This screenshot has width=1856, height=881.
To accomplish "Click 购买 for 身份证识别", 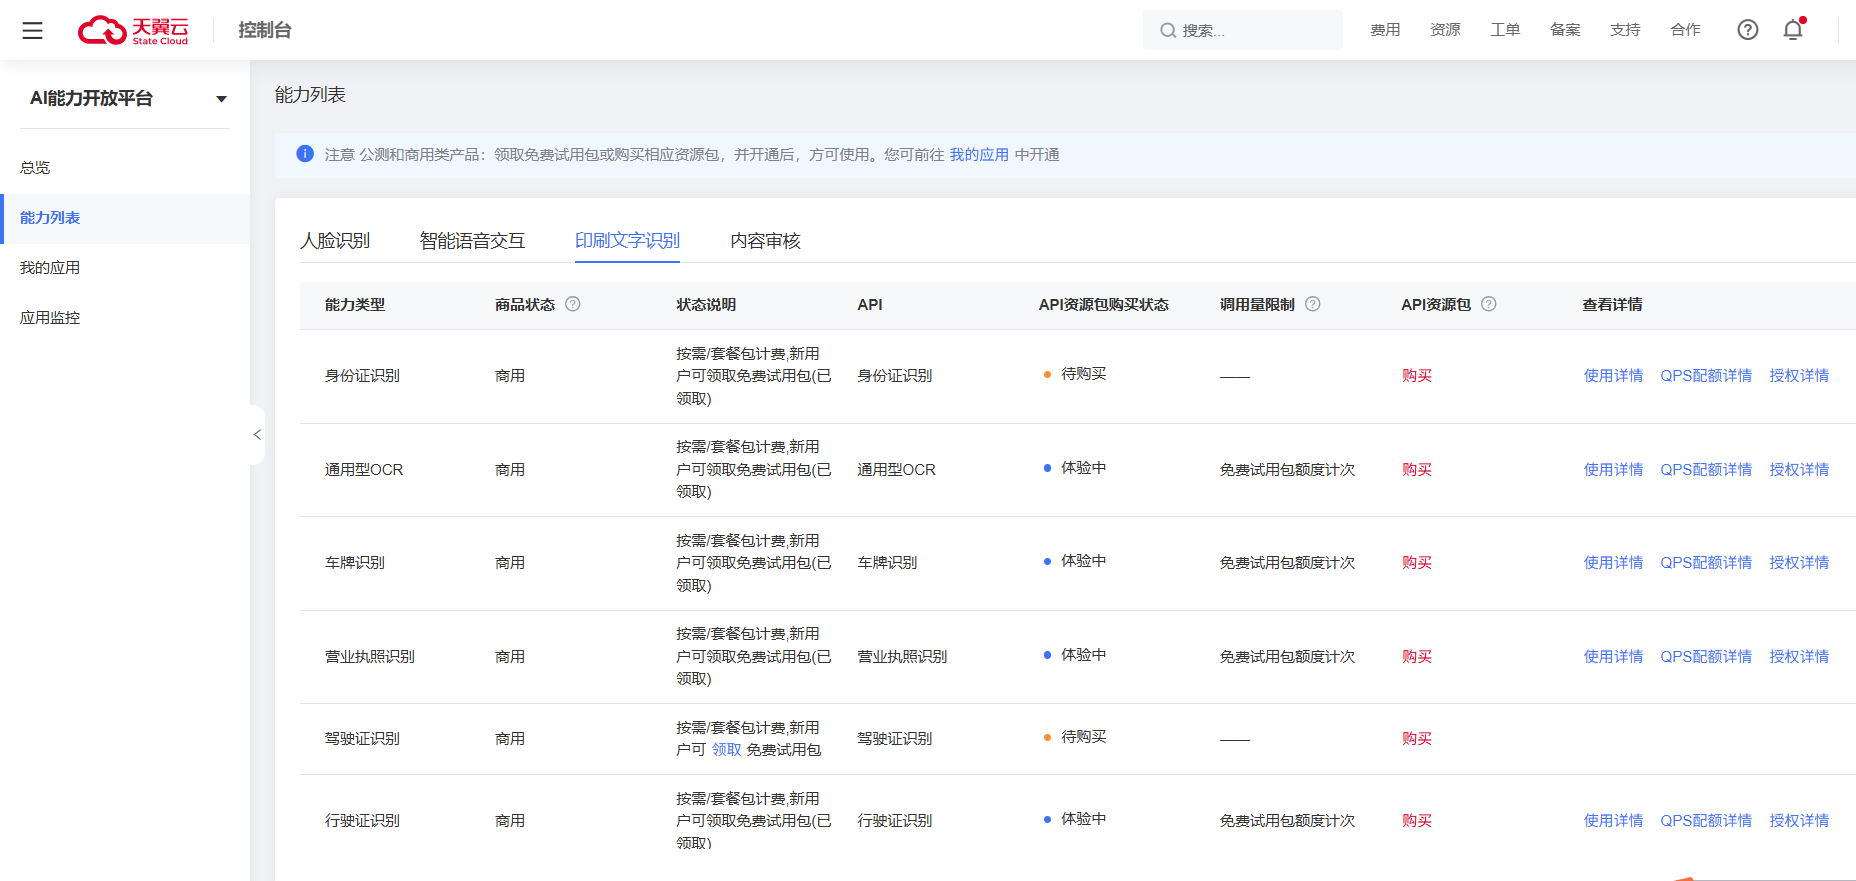I will [x=1417, y=376].
